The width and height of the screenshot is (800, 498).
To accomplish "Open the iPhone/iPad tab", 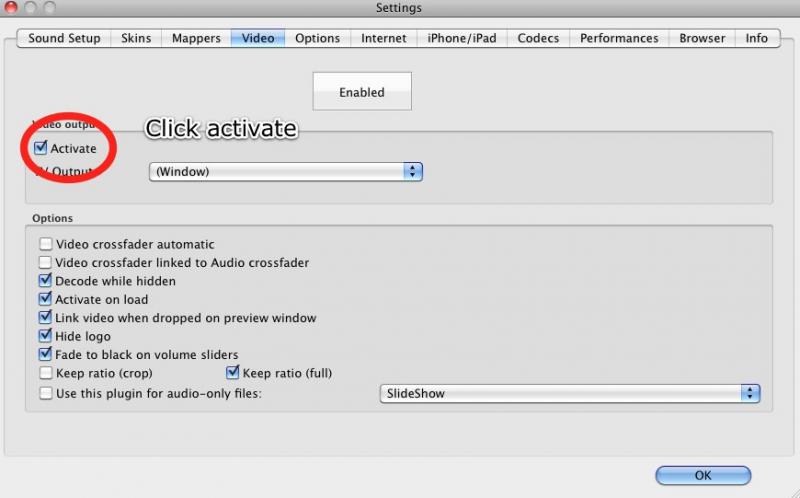I will coord(459,38).
